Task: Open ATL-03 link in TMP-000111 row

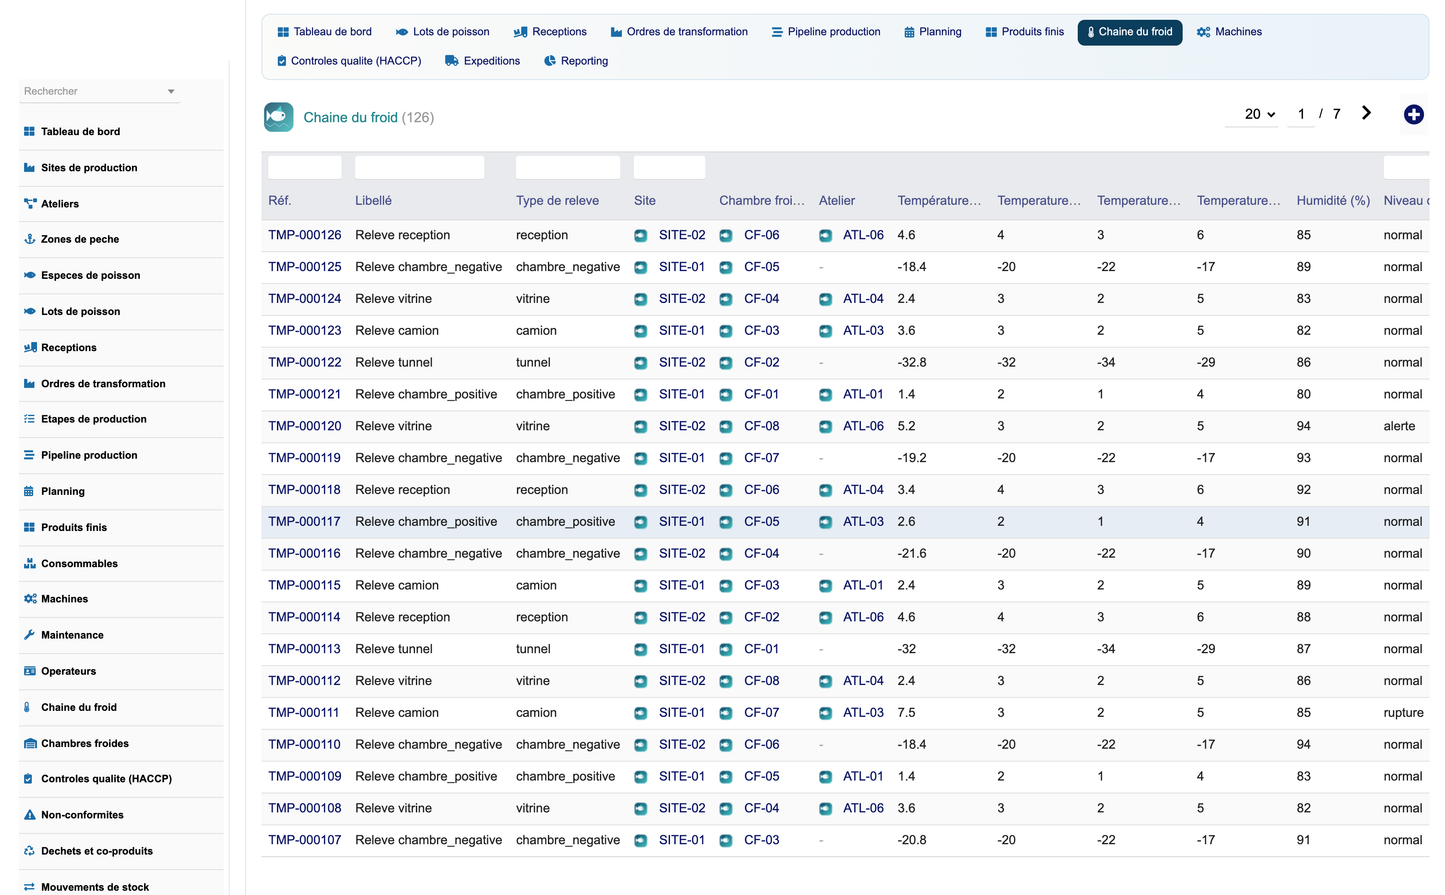Action: [863, 713]
